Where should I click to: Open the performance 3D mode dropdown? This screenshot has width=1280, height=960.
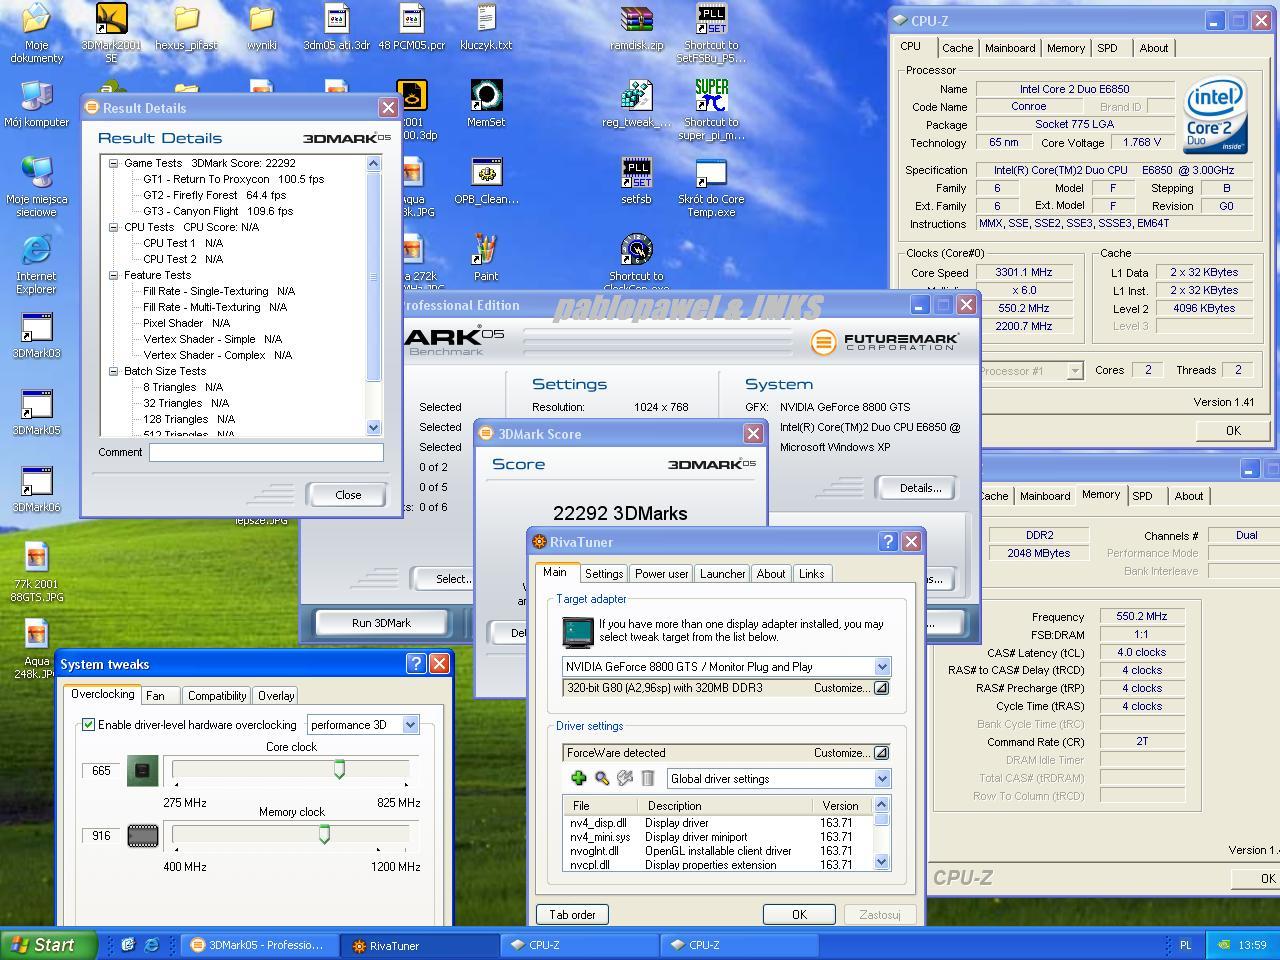(x=410, y=725)
